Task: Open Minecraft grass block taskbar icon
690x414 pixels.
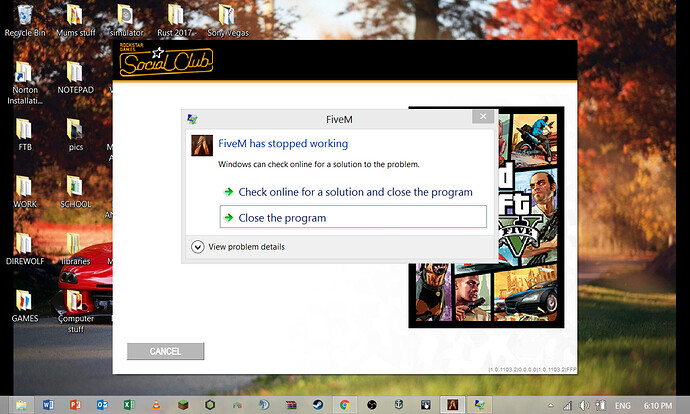Action: pos(183,405)
